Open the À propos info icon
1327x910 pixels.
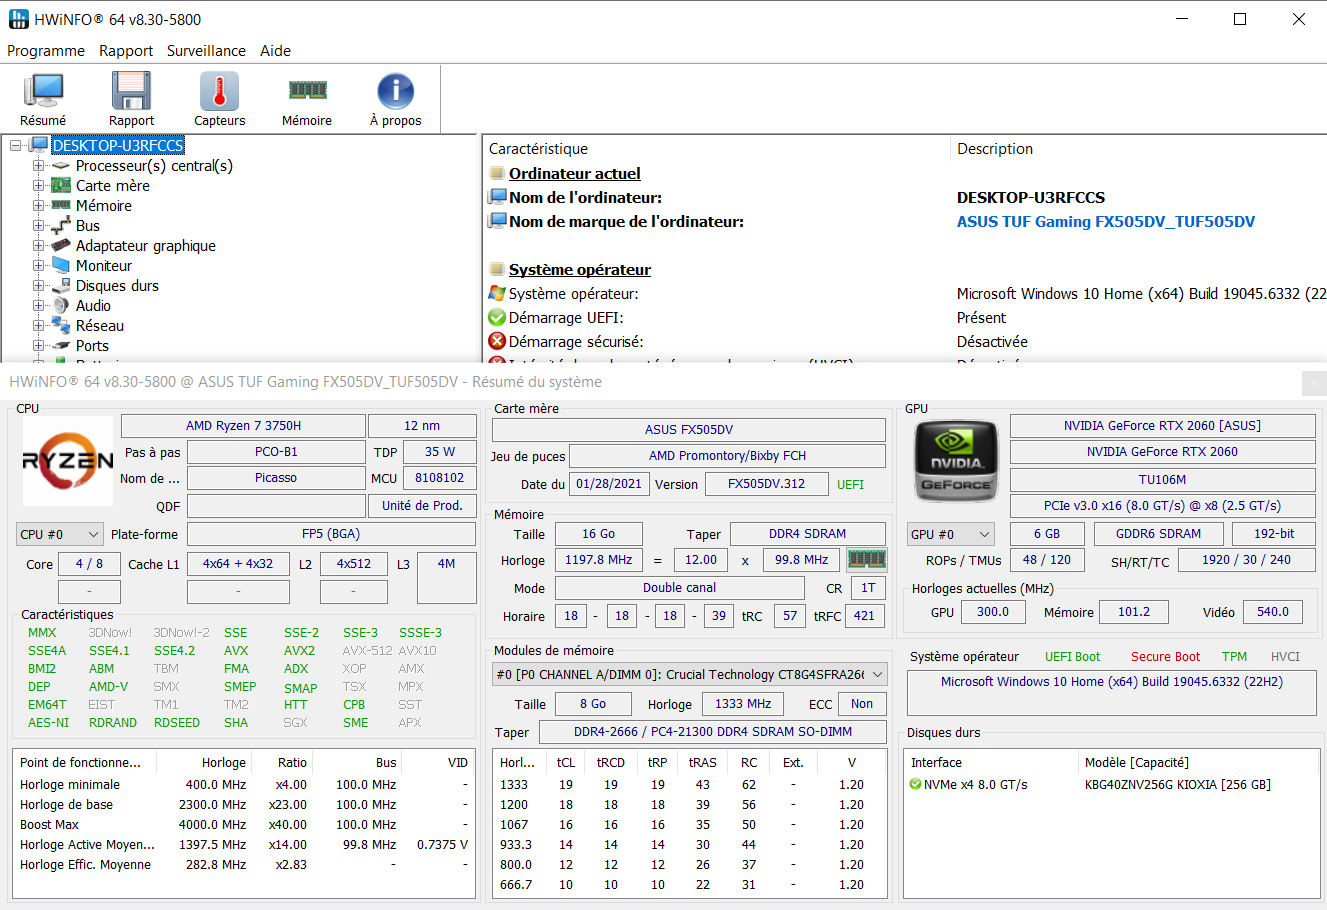(395, 92)
